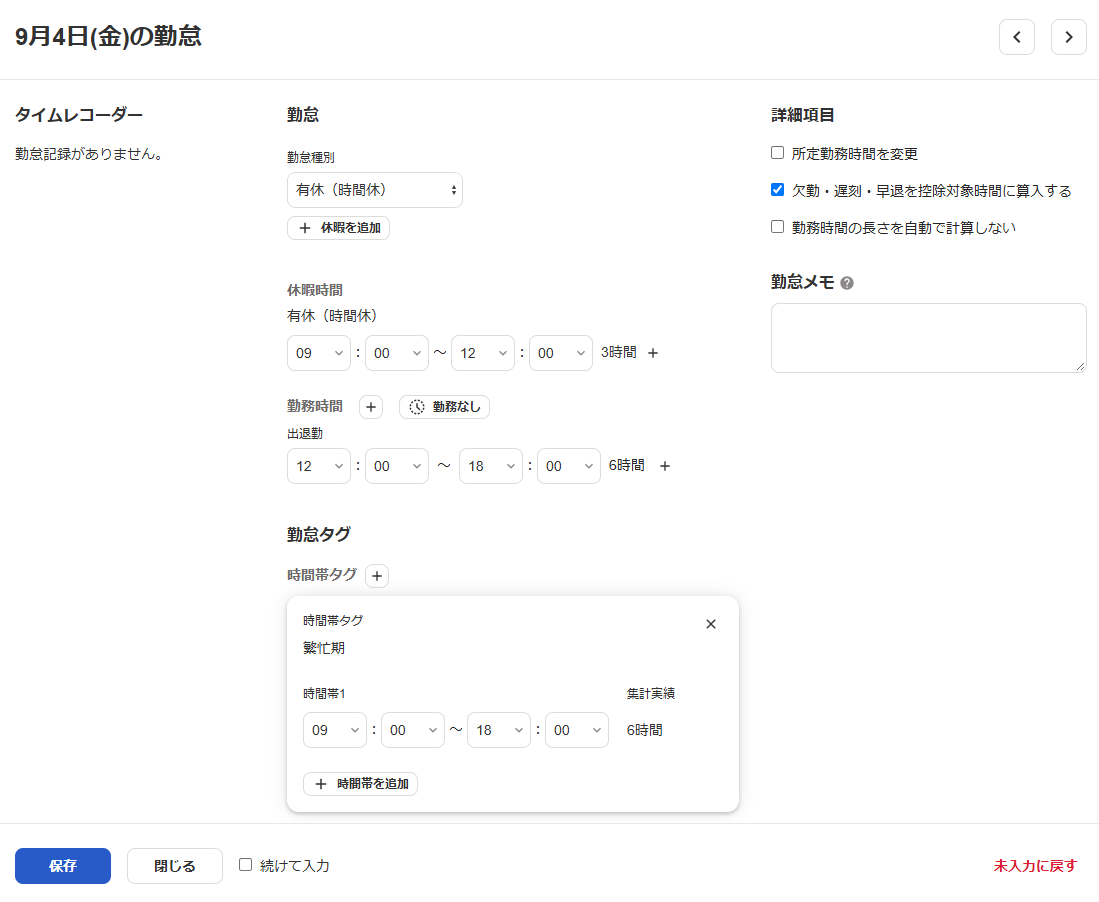Image resolution: width=1099 pixels, height=902 pixels.
Task: Click the 休暇を追加 button
Action: pos(339,228)
